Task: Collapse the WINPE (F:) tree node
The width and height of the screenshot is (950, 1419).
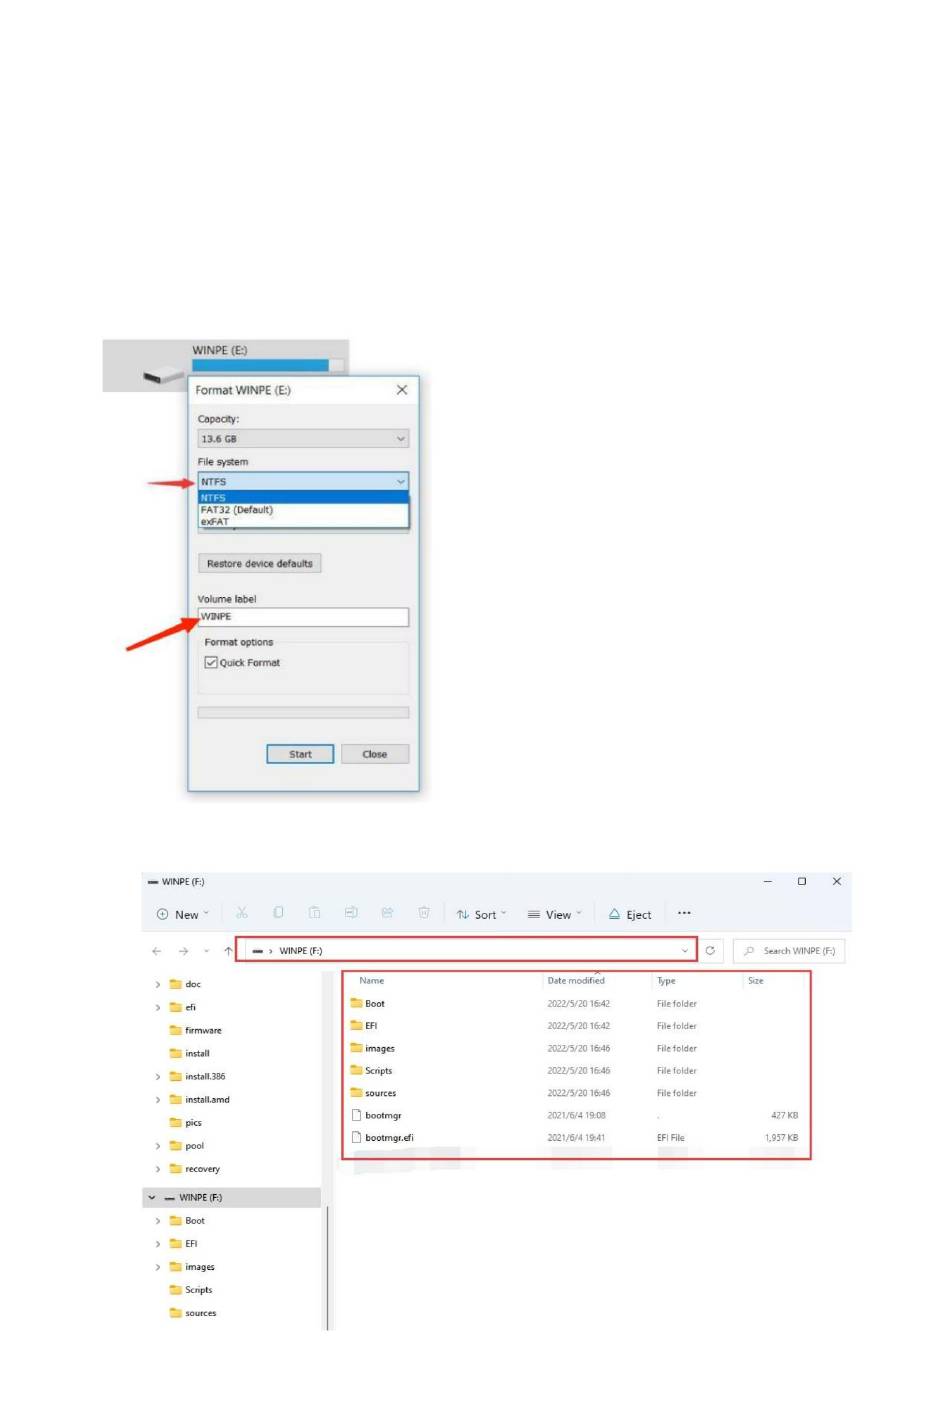Action: pyautogui.click(x=152, y=1198)
